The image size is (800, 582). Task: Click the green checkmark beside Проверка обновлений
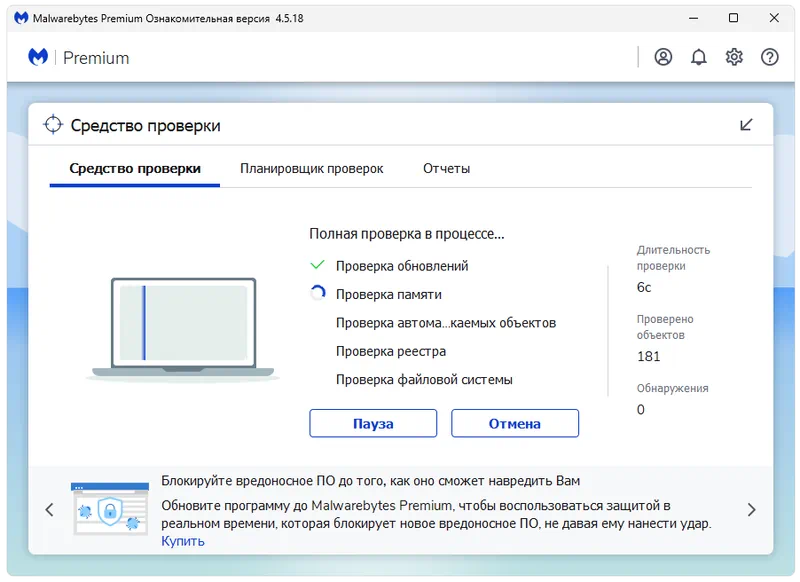[x=317, y=265]
